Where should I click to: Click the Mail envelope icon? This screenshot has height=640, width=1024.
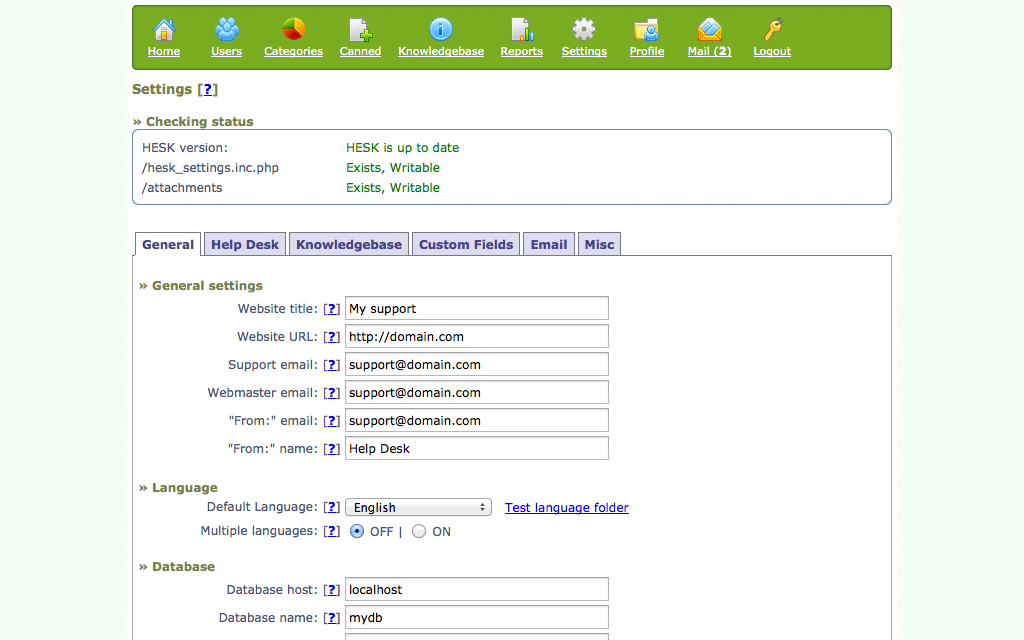pyautogui.click(x=709, y=30)
